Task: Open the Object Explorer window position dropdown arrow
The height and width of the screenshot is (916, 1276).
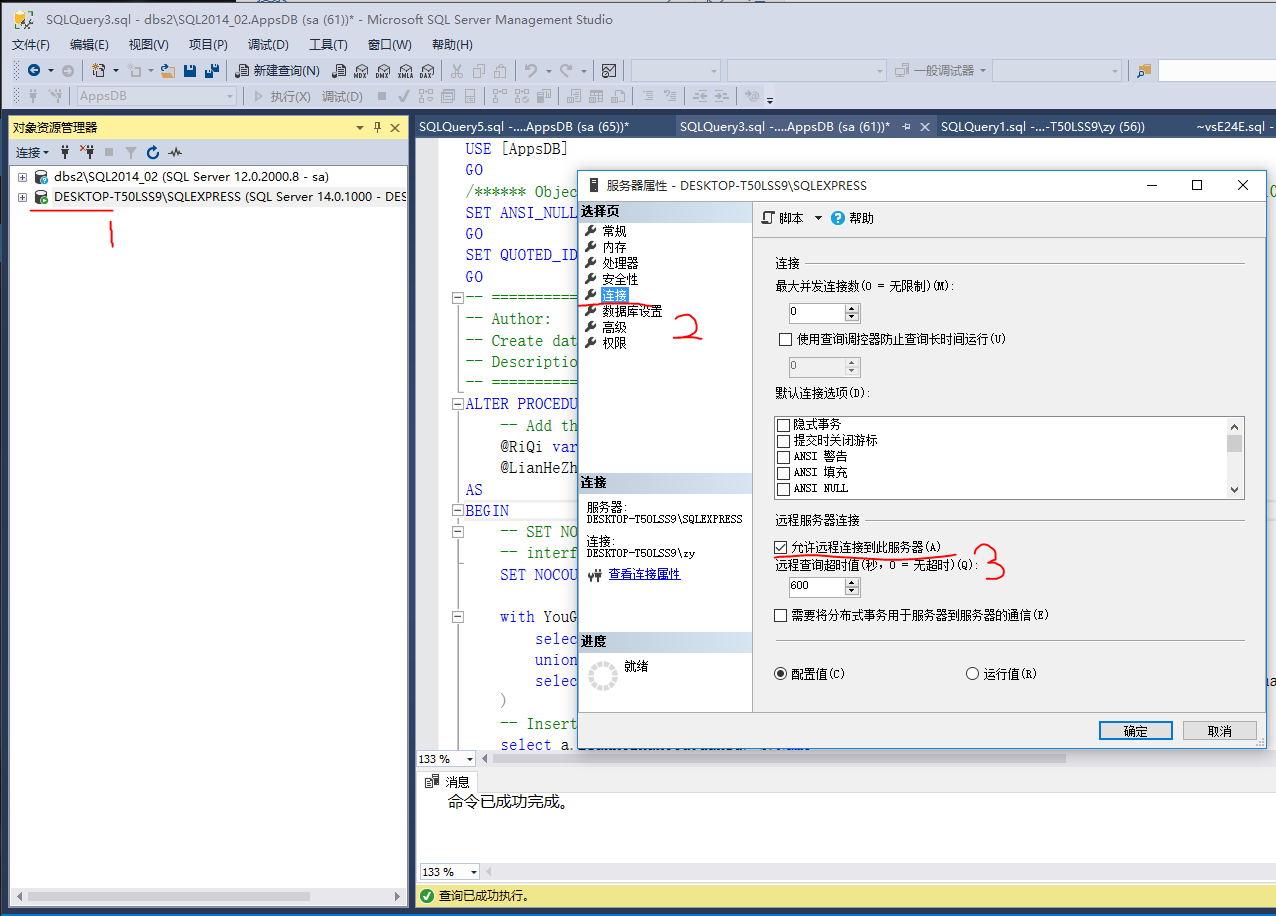Action: pos(360,128)
